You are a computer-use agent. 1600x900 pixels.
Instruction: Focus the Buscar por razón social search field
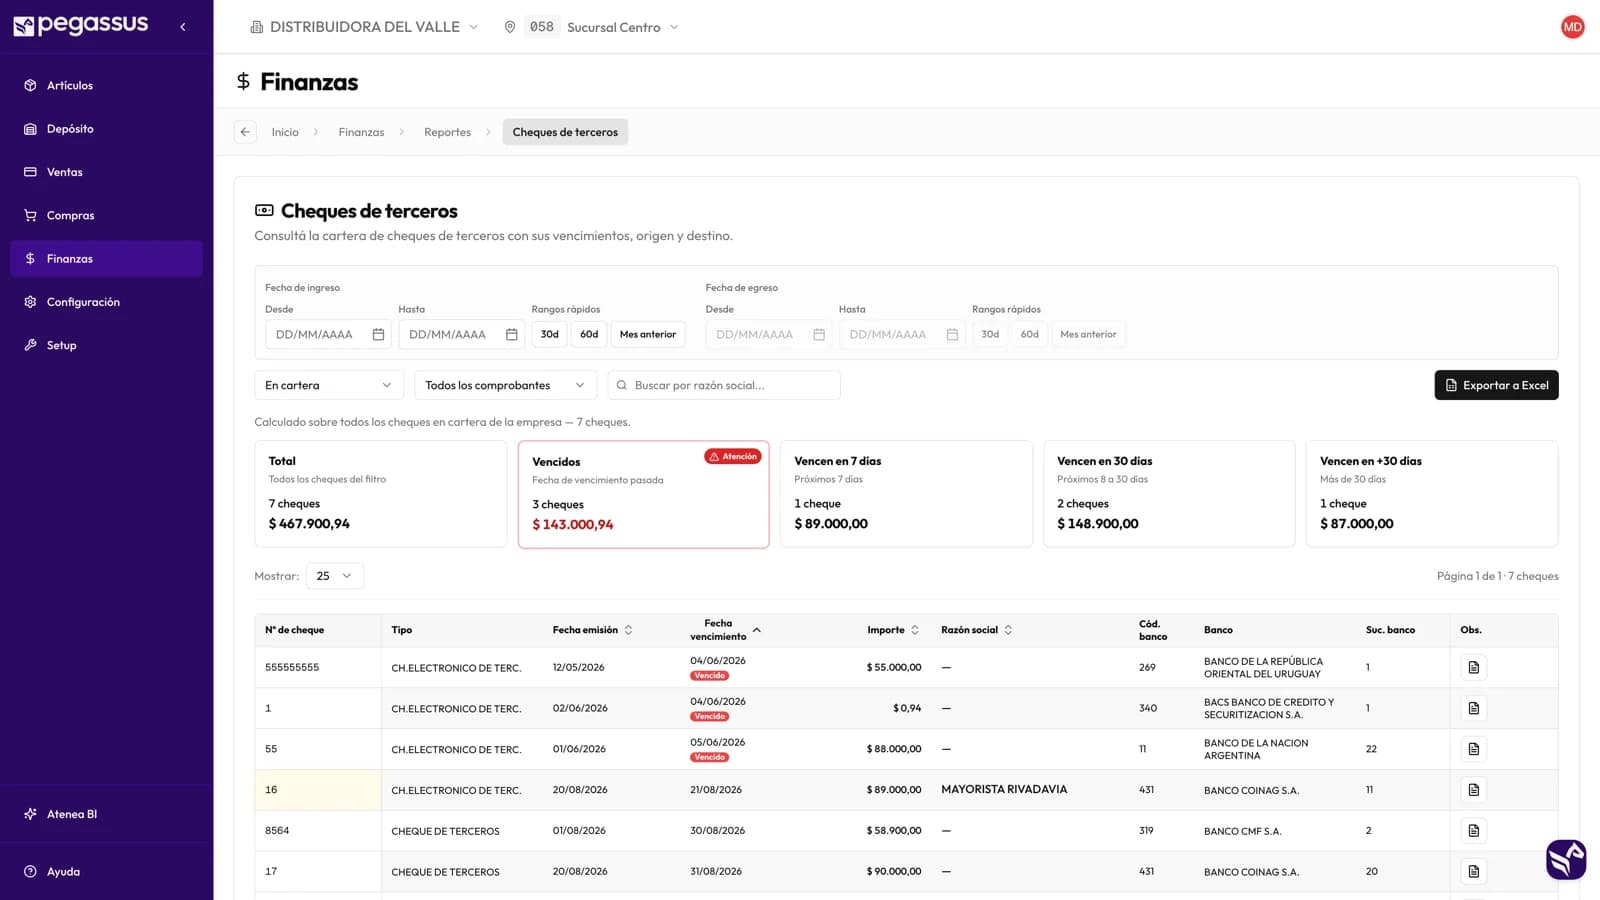click(724, 385)
